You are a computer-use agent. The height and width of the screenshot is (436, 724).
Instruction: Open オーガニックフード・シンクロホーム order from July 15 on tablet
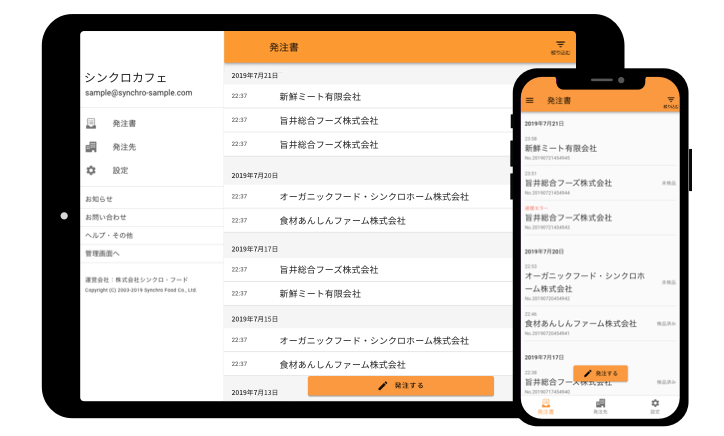click(x=374, y=341)
